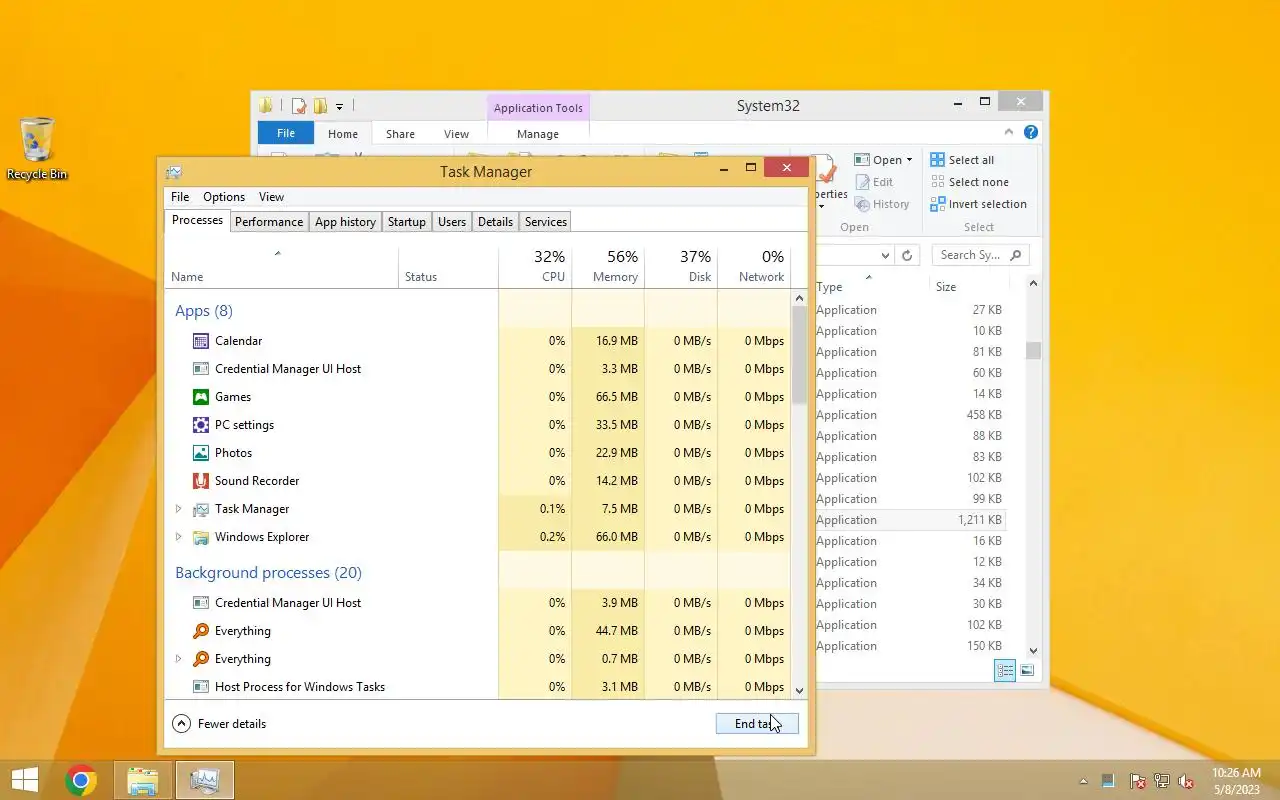Screen dimensions: 1280x800
Task: Click File Explorer taskbar icon
Action: (x=143, y=780)
